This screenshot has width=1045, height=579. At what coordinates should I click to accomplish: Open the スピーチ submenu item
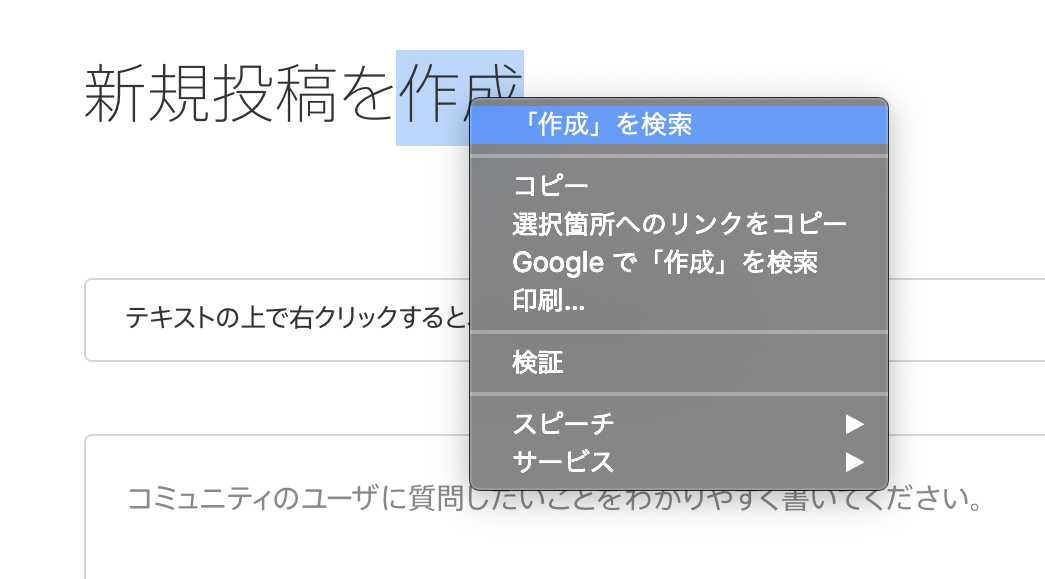click(563, 424)
